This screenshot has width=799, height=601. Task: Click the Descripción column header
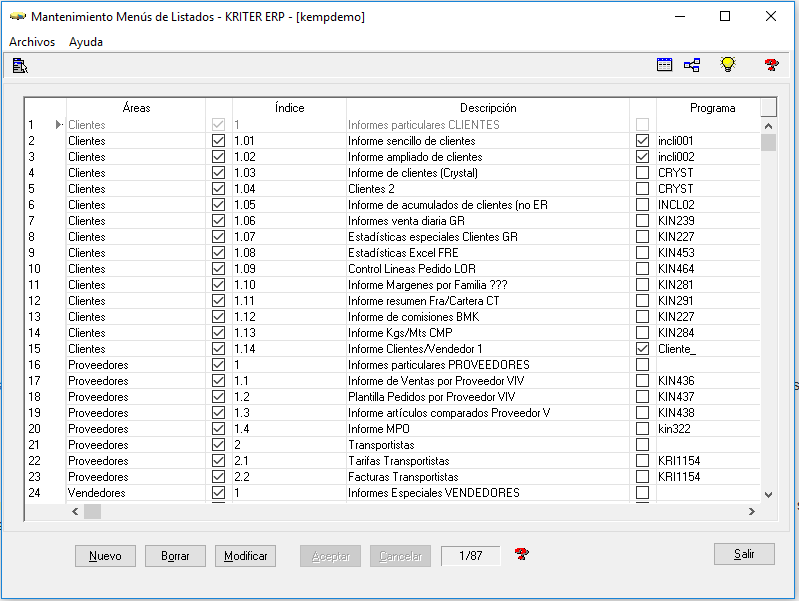point(488,108)
